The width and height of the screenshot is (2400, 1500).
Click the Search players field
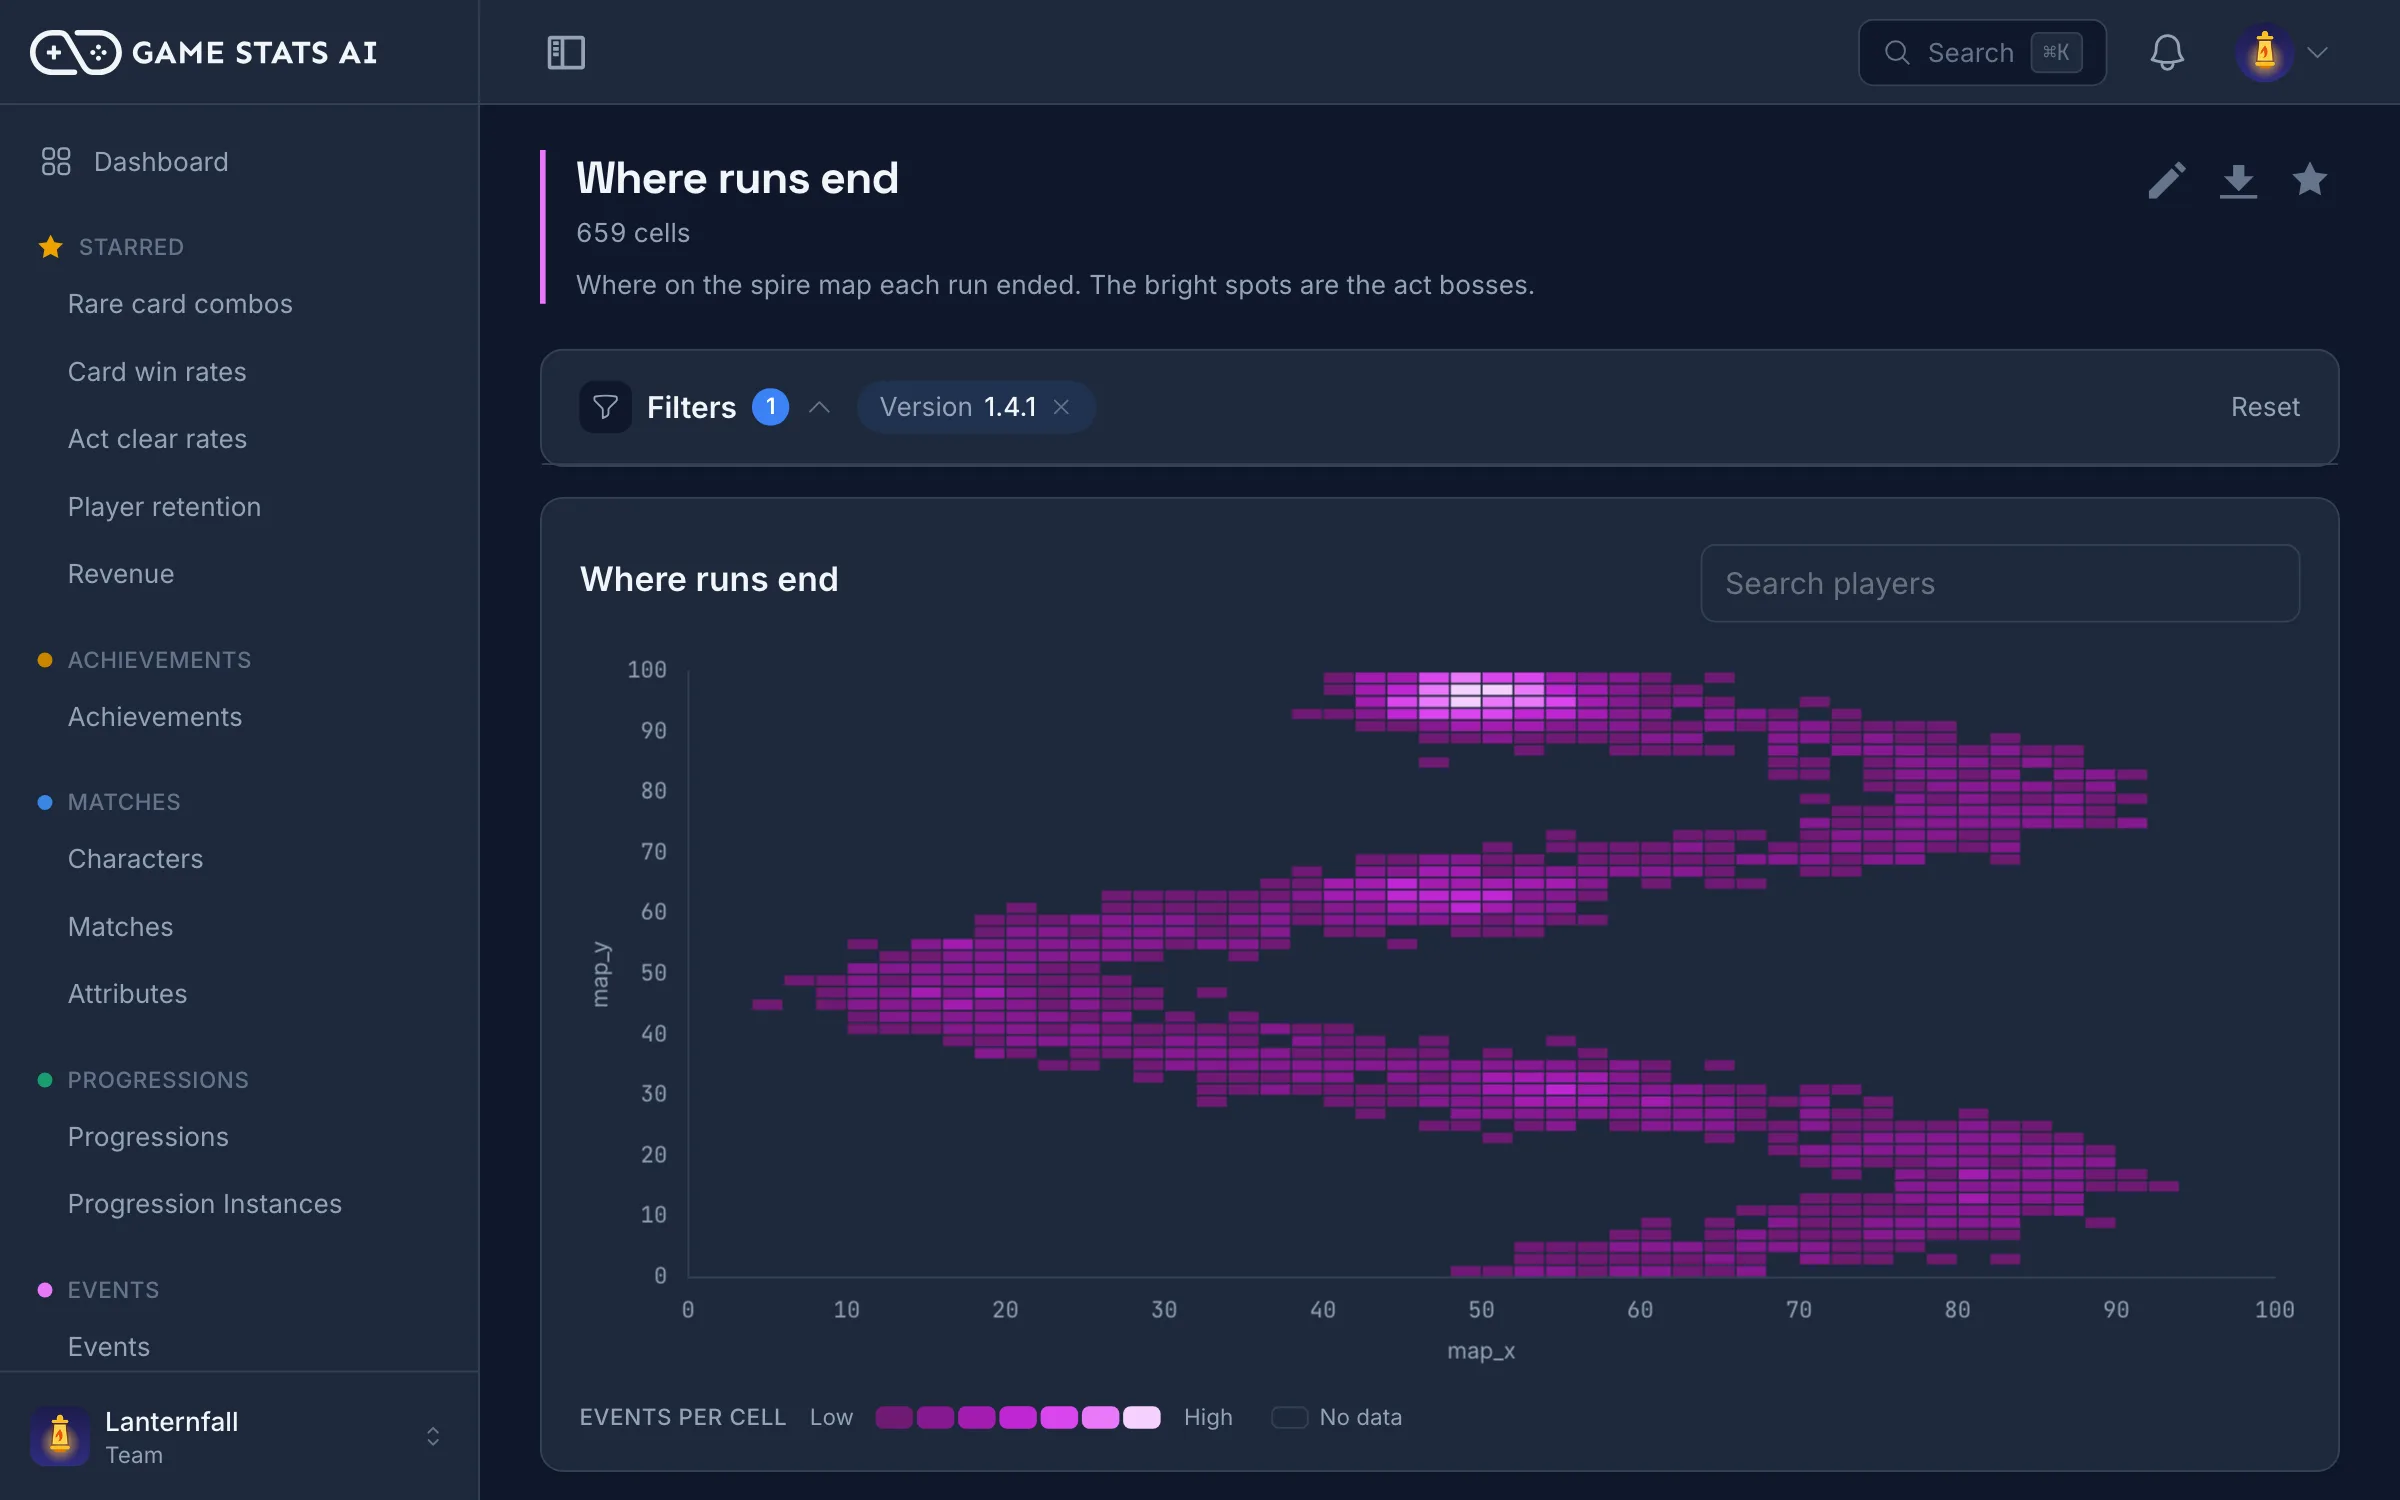point(2000,583)
